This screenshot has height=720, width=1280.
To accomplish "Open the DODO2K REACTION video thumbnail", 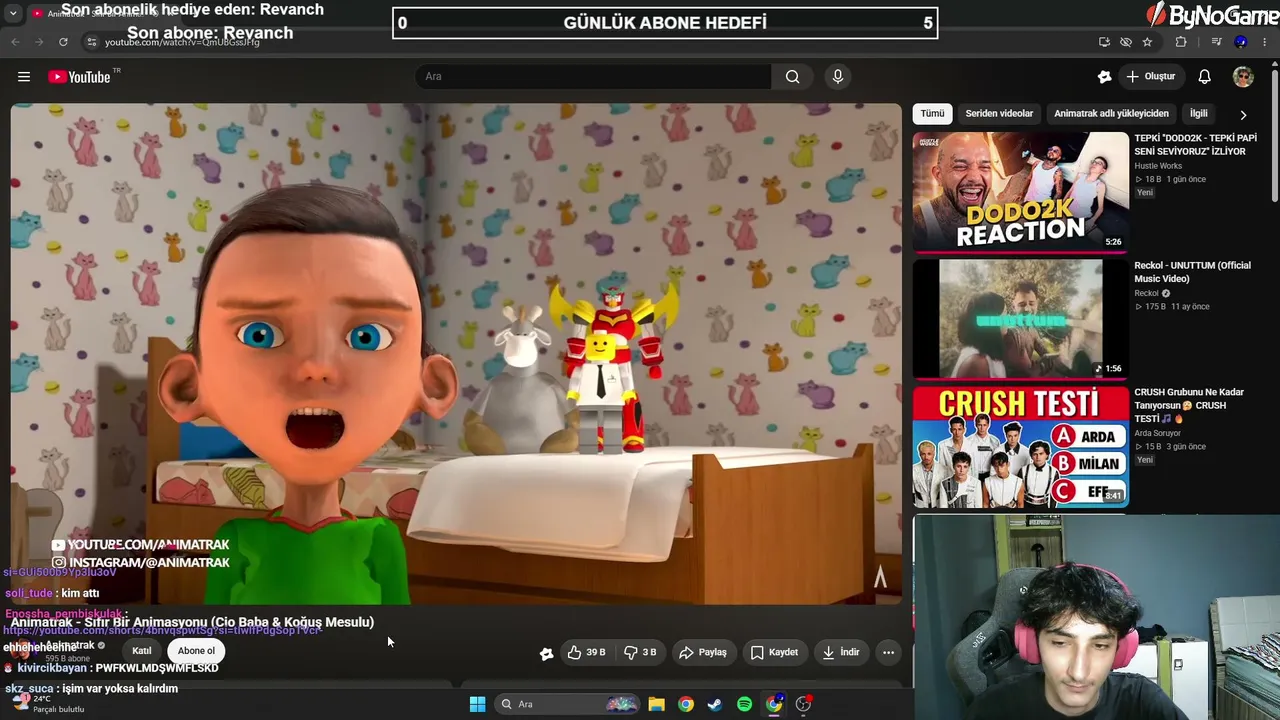I will [1020, 191].
